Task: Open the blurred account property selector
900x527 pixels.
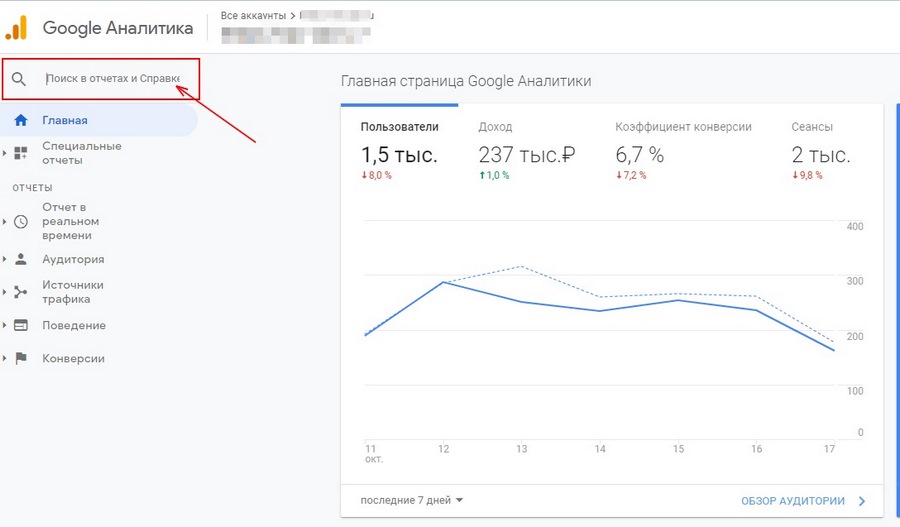Action: click(x=296, y=35)
